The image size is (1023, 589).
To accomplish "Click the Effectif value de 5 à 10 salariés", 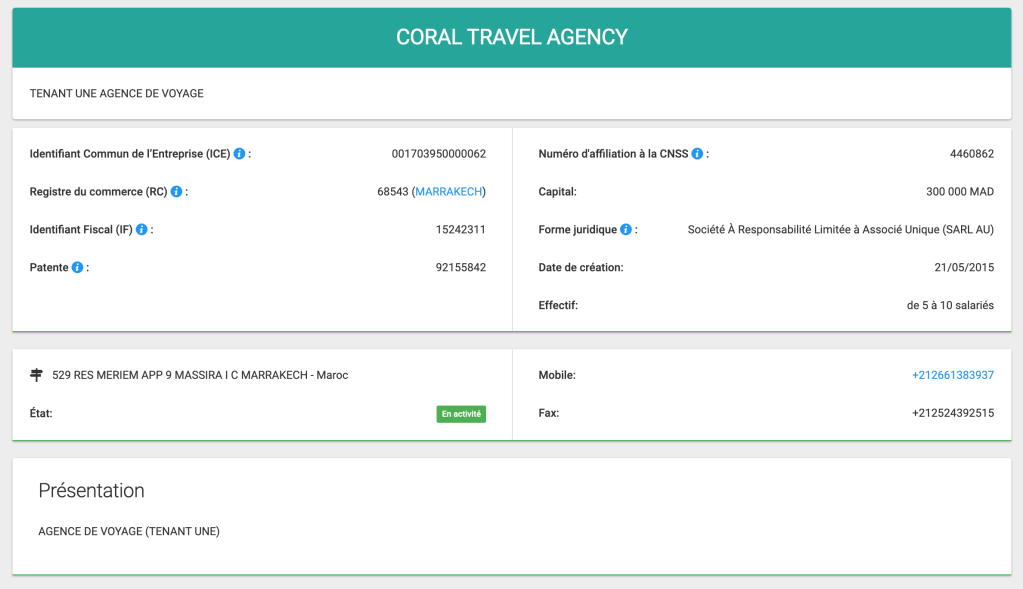I will (949, 306).
